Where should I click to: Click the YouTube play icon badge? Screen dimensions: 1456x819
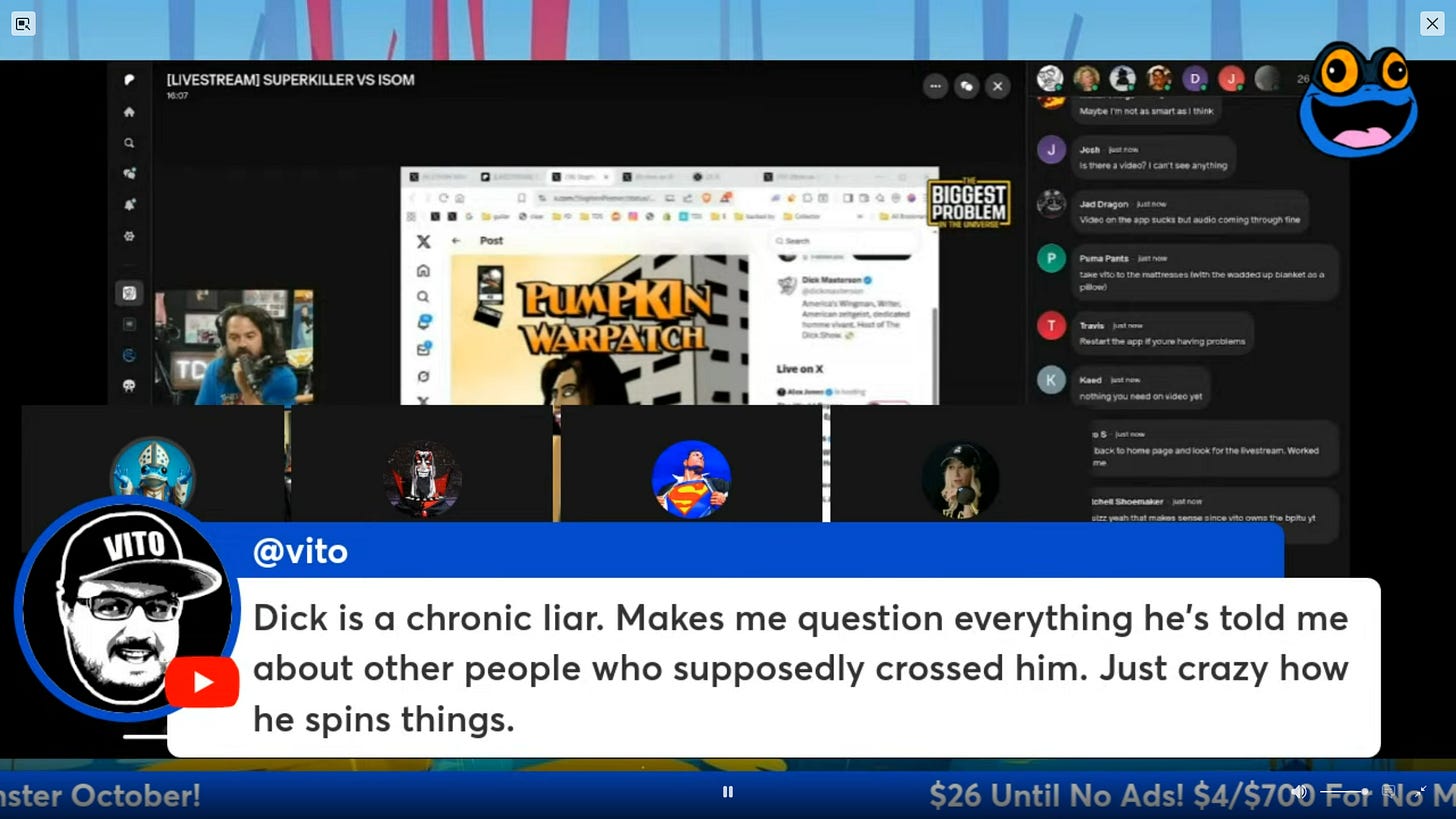(202, 682)
